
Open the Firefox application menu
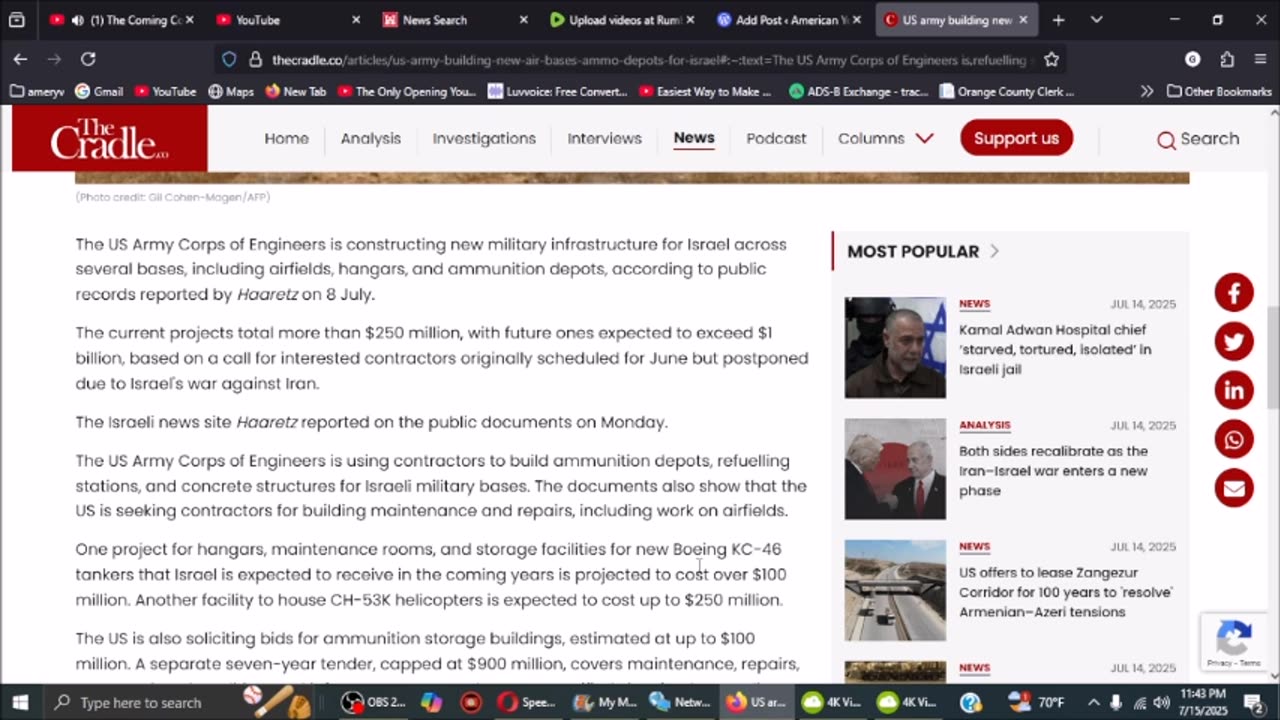[1260, 59]
